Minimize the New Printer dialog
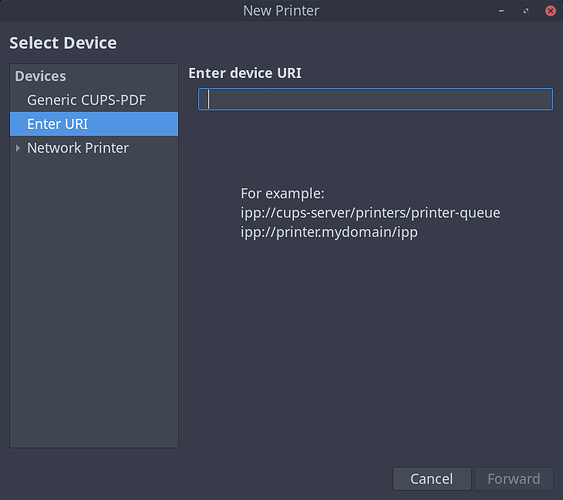The image size is (563, 500). click(501, 11)
